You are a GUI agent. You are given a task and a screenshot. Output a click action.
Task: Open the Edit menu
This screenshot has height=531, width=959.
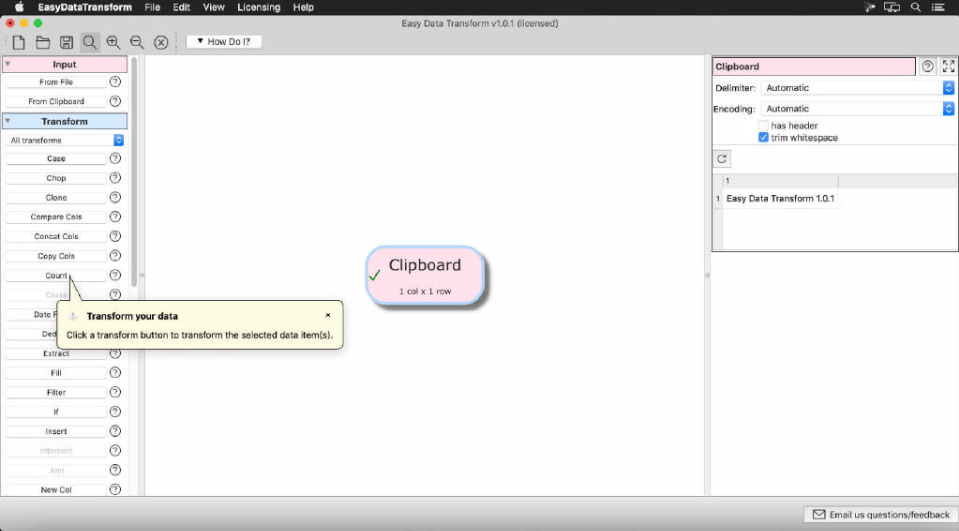pos(181,7)
